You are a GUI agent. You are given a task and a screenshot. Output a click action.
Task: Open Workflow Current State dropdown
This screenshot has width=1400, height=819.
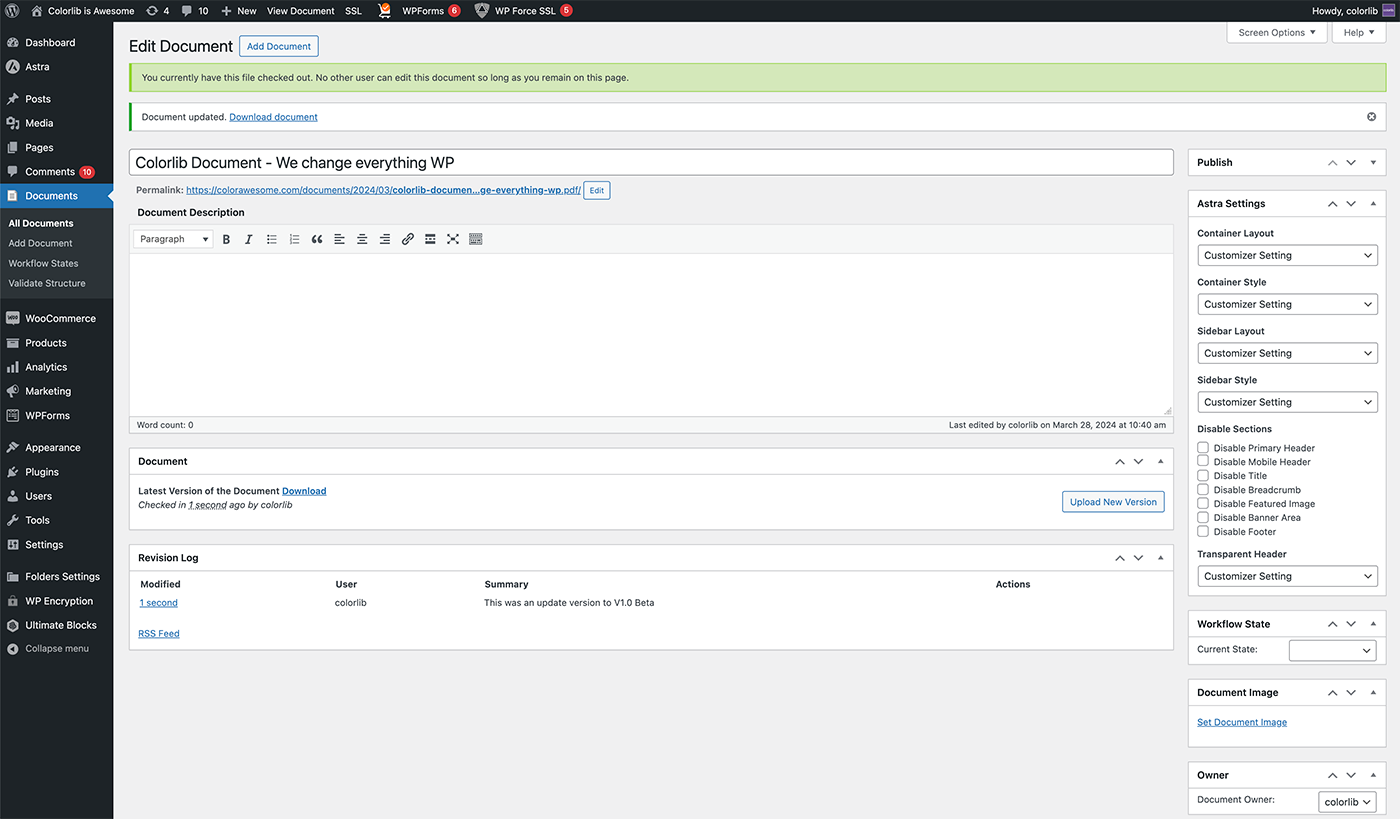[1332, 650]
